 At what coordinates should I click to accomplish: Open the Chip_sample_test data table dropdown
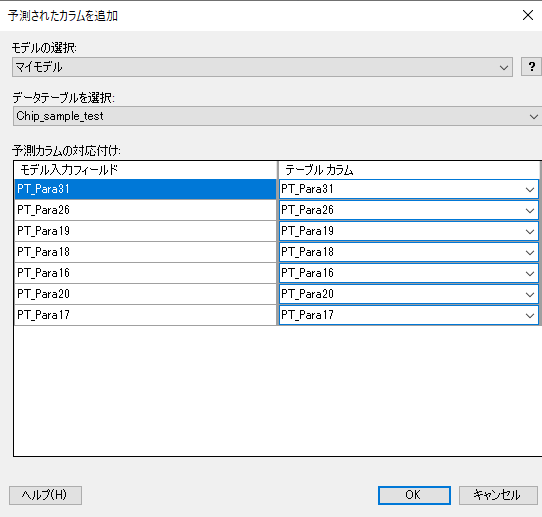(277, 116)
